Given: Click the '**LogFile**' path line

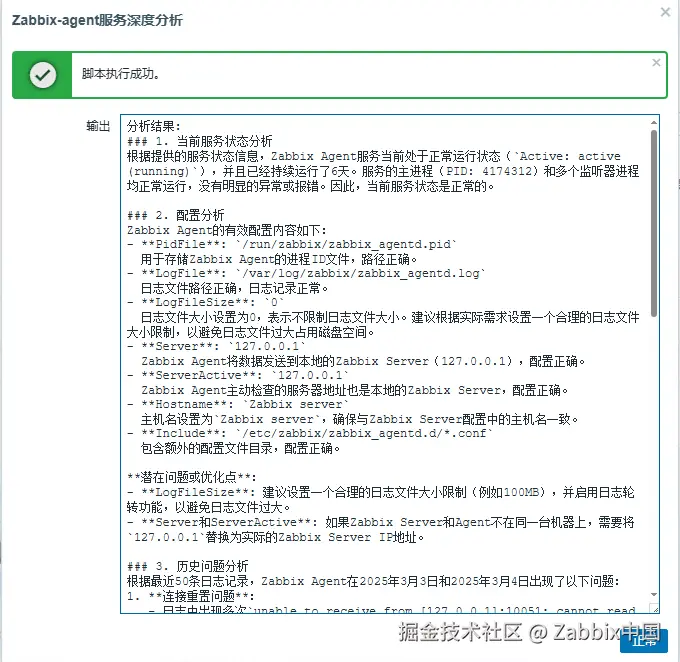Looking at the screenshot, I should [306, 273].
